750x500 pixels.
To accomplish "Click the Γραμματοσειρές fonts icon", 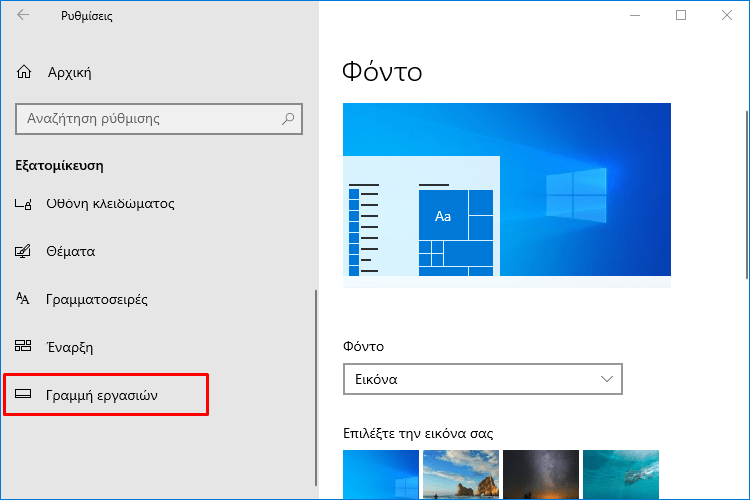I will tap(22, 299).
